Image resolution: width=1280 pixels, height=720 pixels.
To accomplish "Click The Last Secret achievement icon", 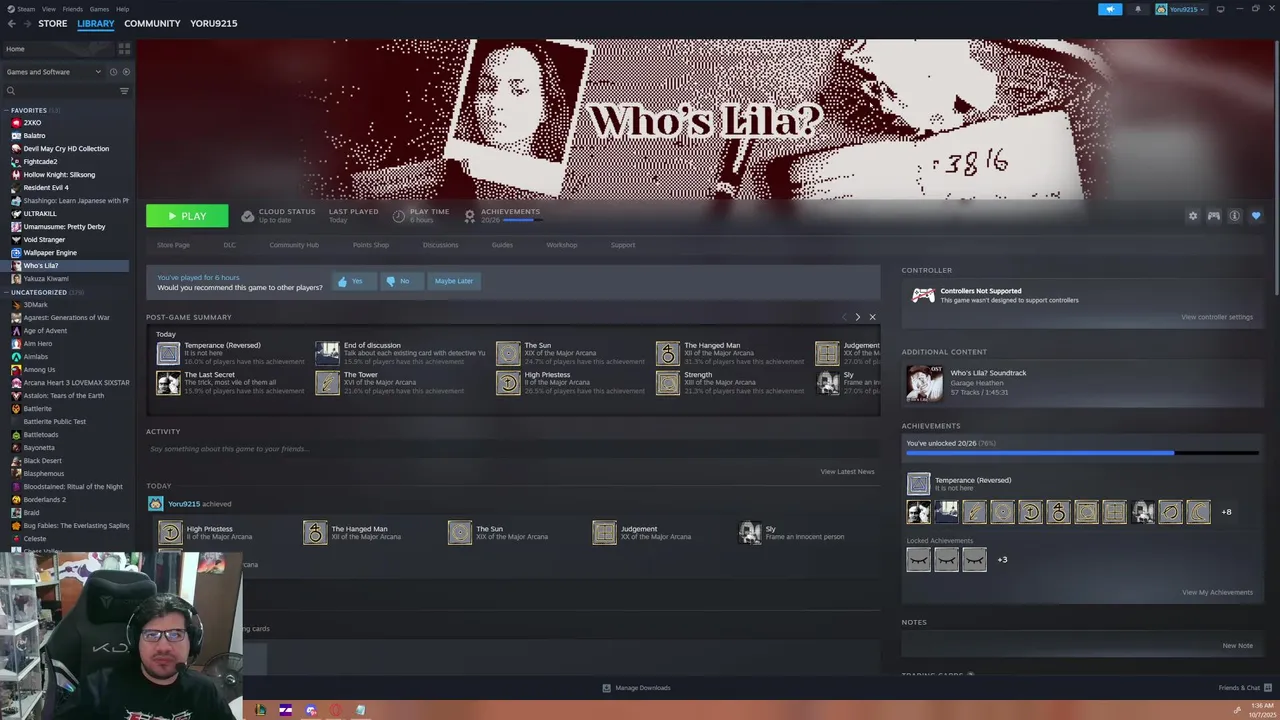I will [168, 382].
